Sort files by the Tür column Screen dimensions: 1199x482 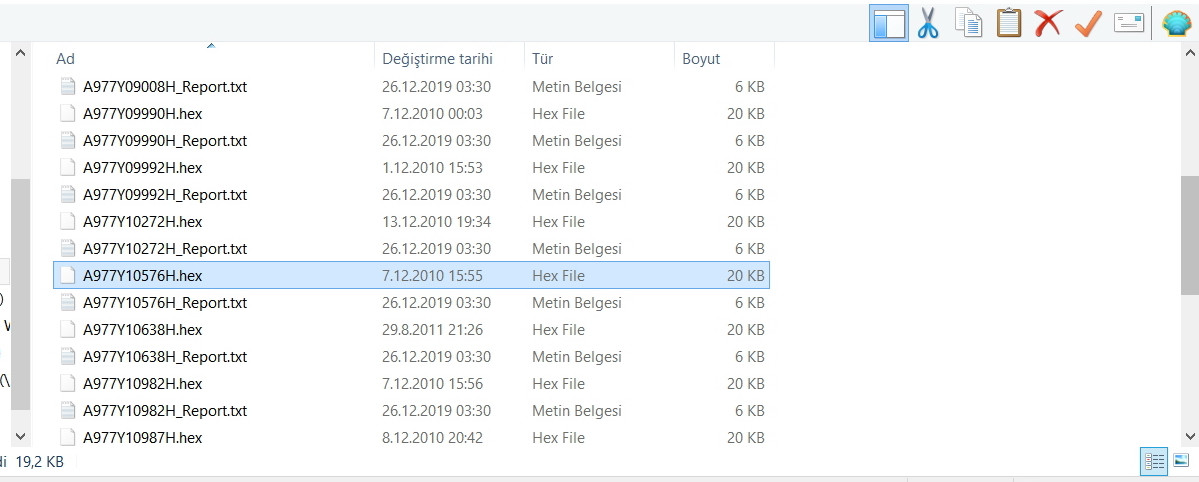(542, 59)
